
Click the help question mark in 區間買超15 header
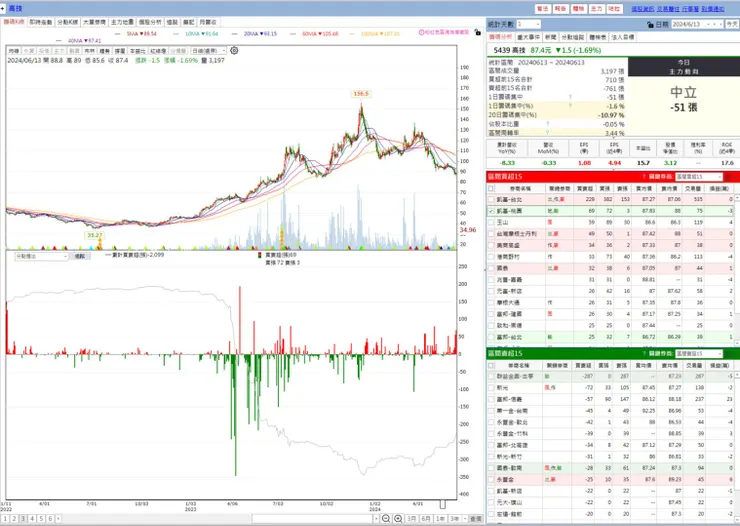[643, 176]
